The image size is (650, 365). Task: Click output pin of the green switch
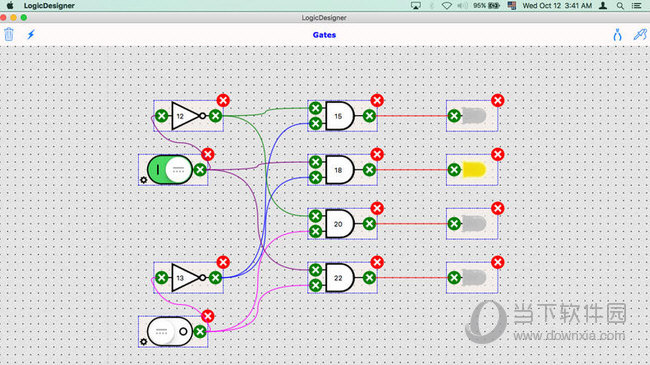click(x=200, y=170)
